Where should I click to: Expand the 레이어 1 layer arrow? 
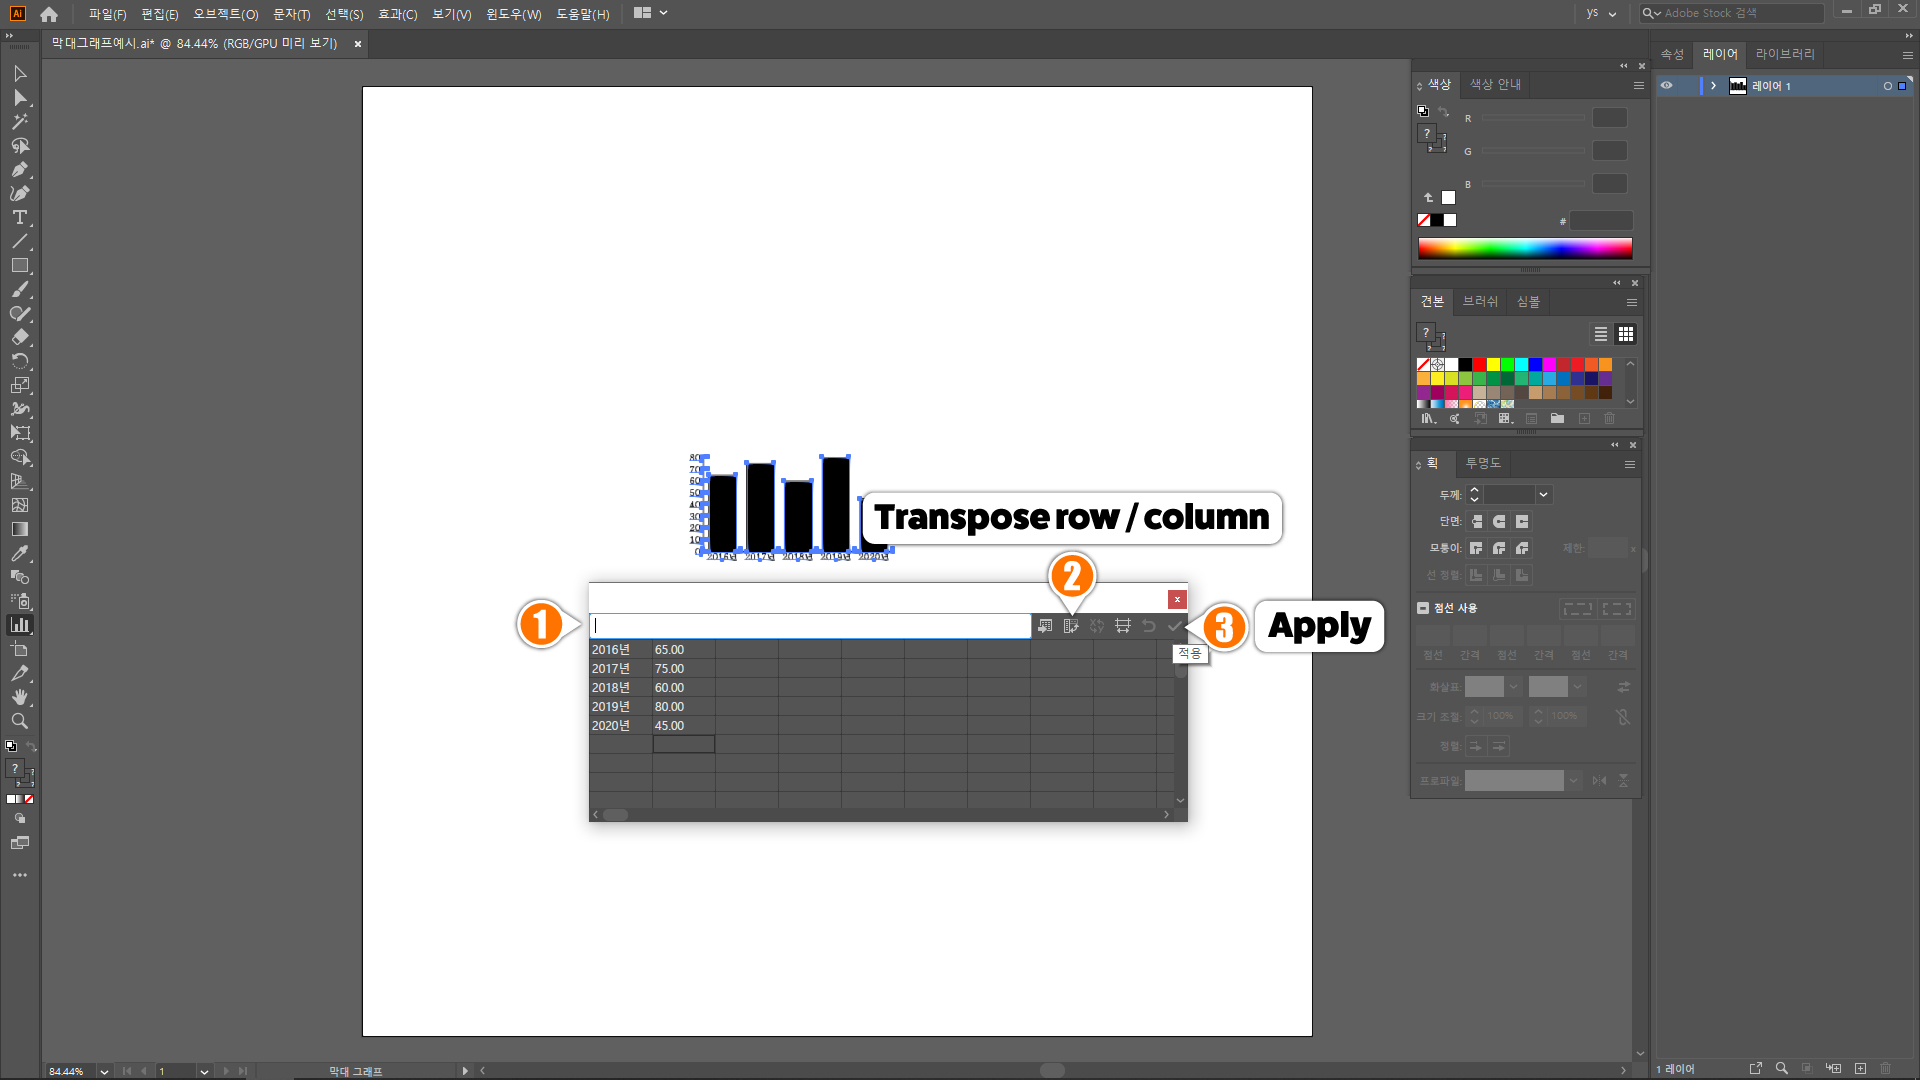pyautogui.click(x=1713, y=86)
